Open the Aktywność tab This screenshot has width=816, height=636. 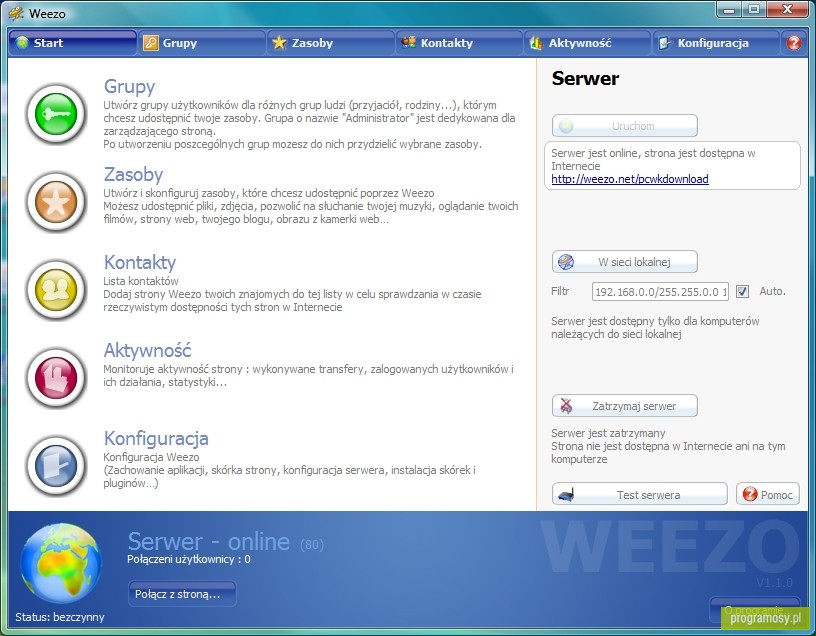click(x=588, y=43)
